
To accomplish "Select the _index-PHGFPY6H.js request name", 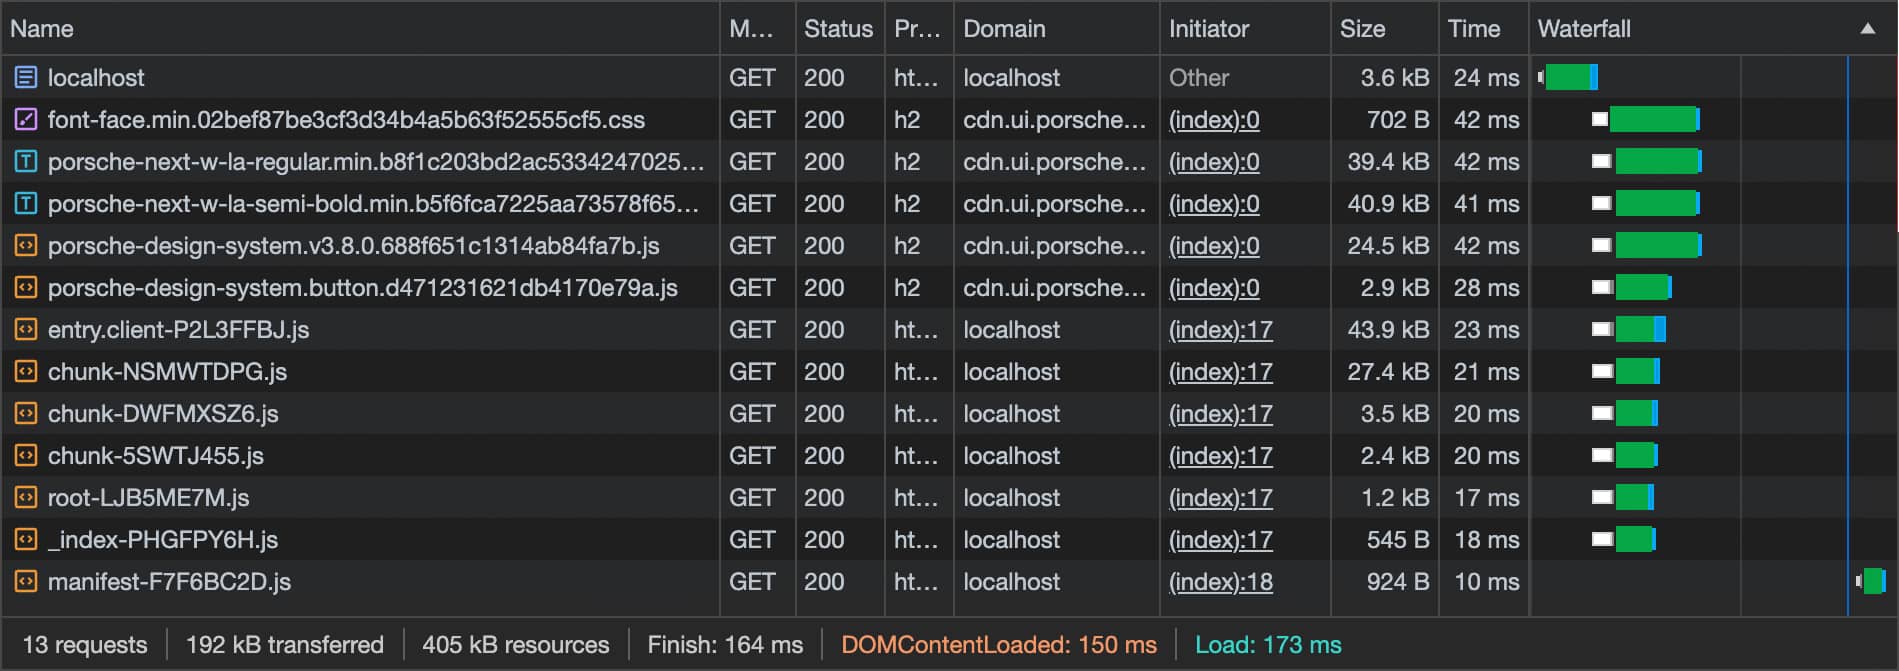I will coord(163,540).
